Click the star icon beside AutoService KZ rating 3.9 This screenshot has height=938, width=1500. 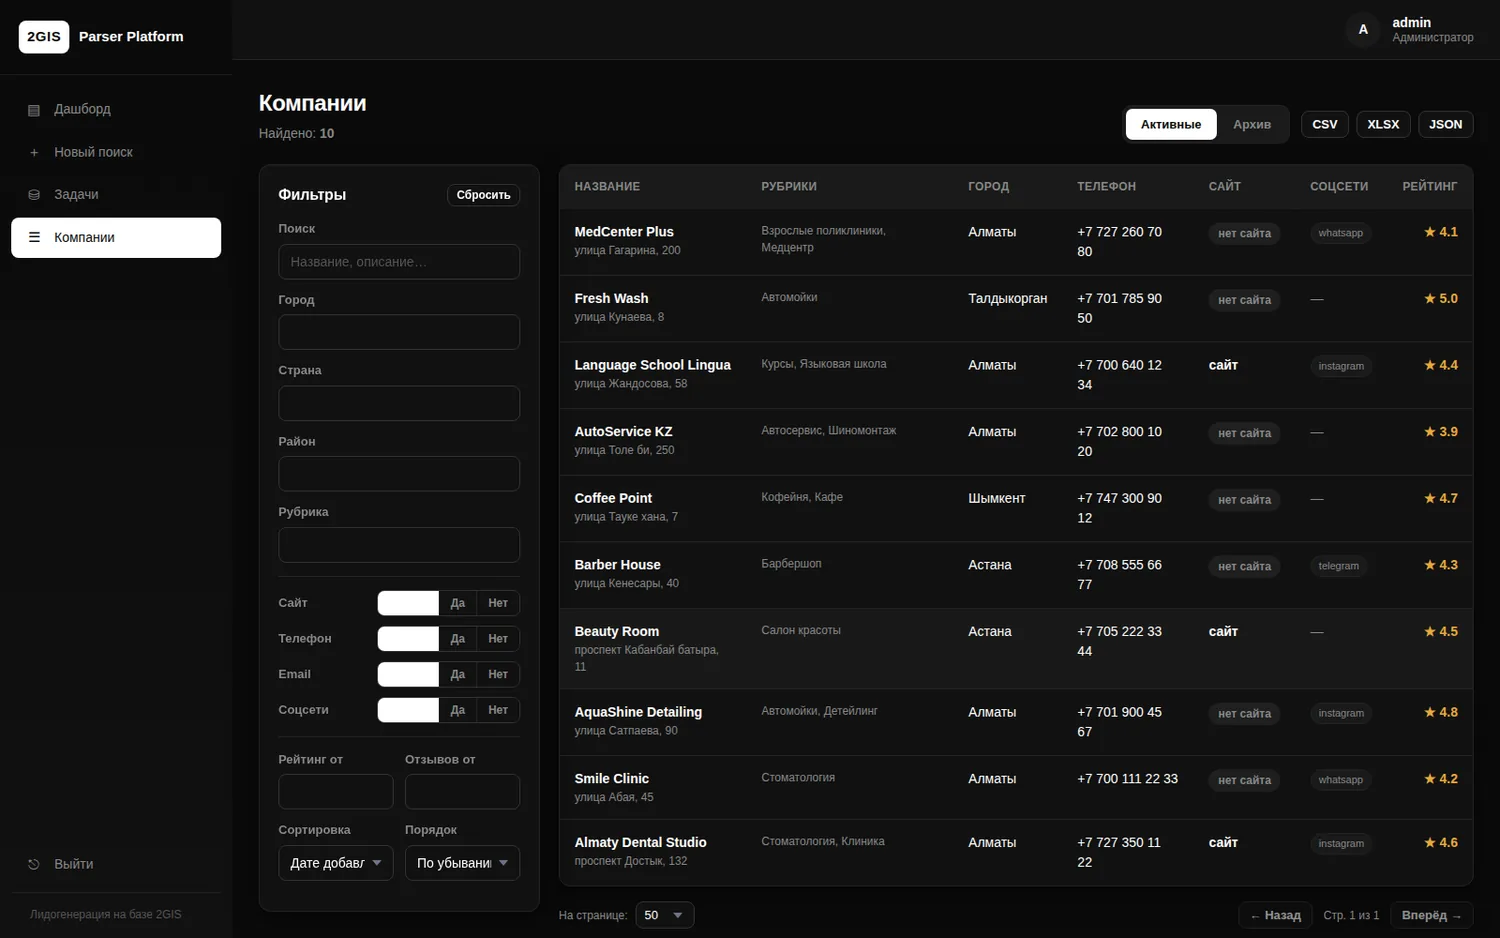click(1430, 432)
